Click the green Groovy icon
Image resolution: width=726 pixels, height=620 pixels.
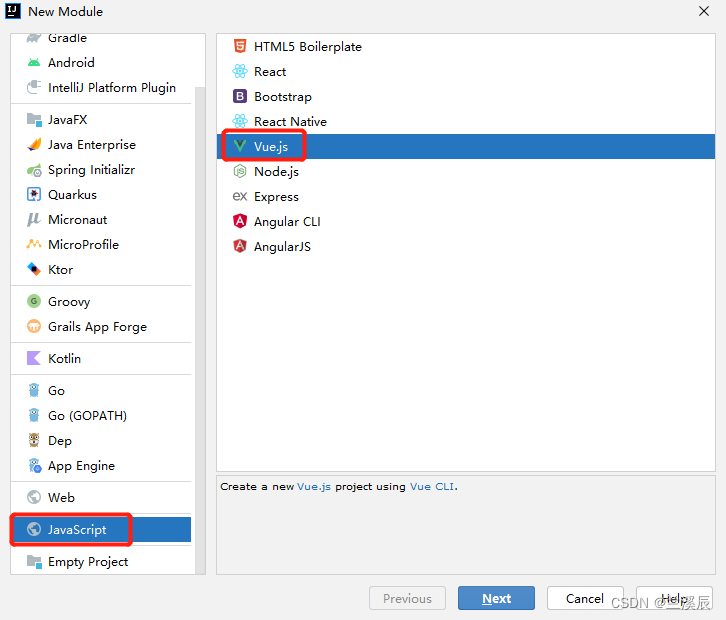tap(34, 301)
